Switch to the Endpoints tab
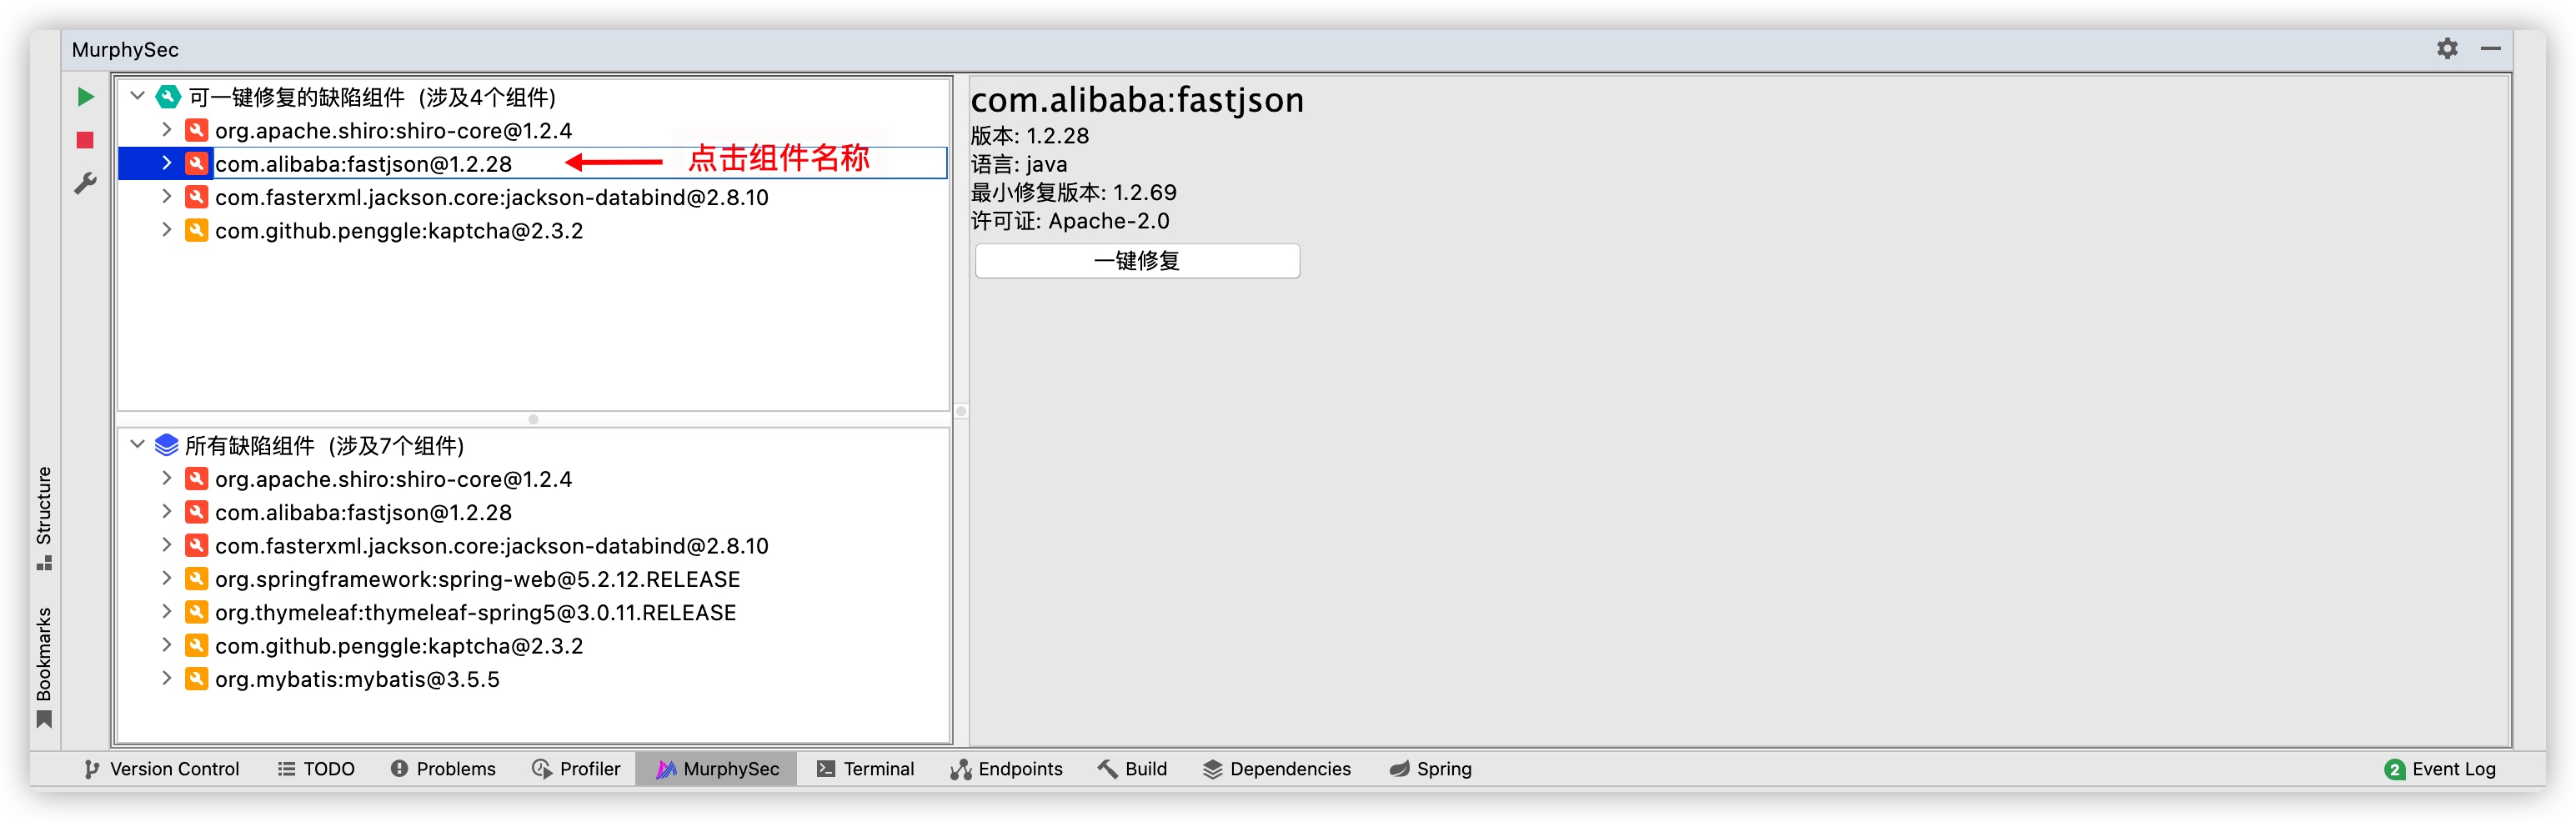 (x=1006, y=769)
